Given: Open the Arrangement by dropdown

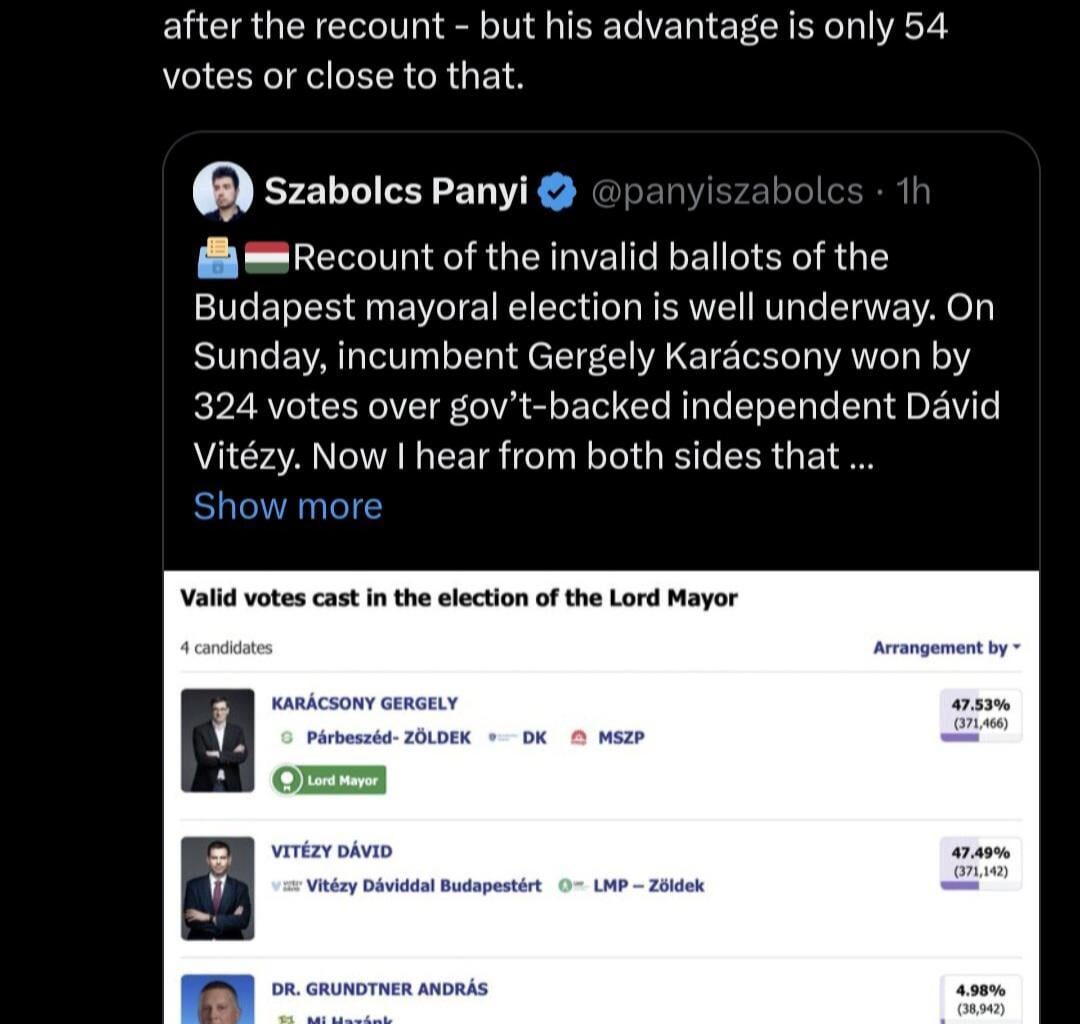Looking at the screenshot, I should tap(940, 648).
